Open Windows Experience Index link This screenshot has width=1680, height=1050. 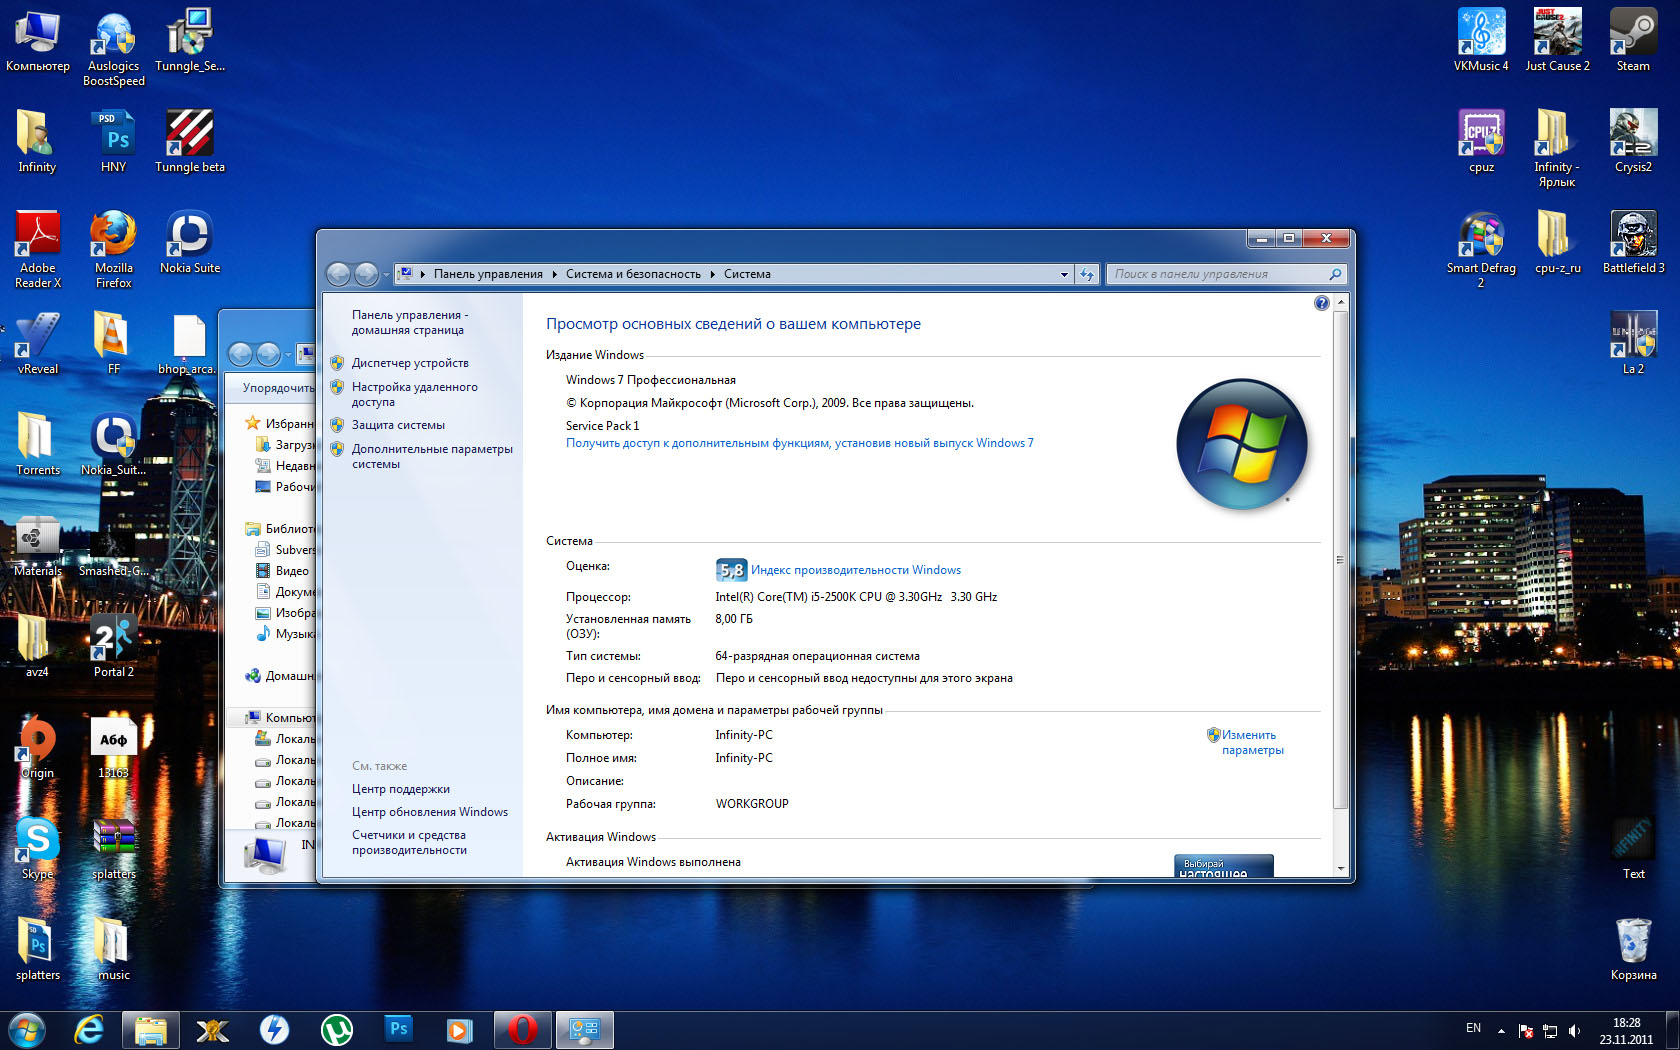[x=856, y=570]
